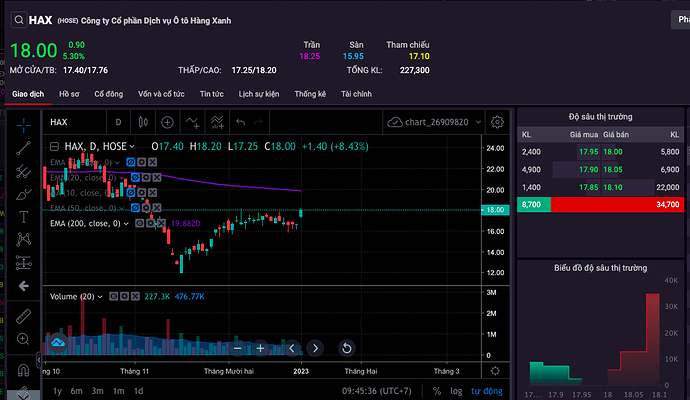The height and width of the screenshot is (400, 690).
Task: Open the stock search magnifier icon
Action: [18, 20]
